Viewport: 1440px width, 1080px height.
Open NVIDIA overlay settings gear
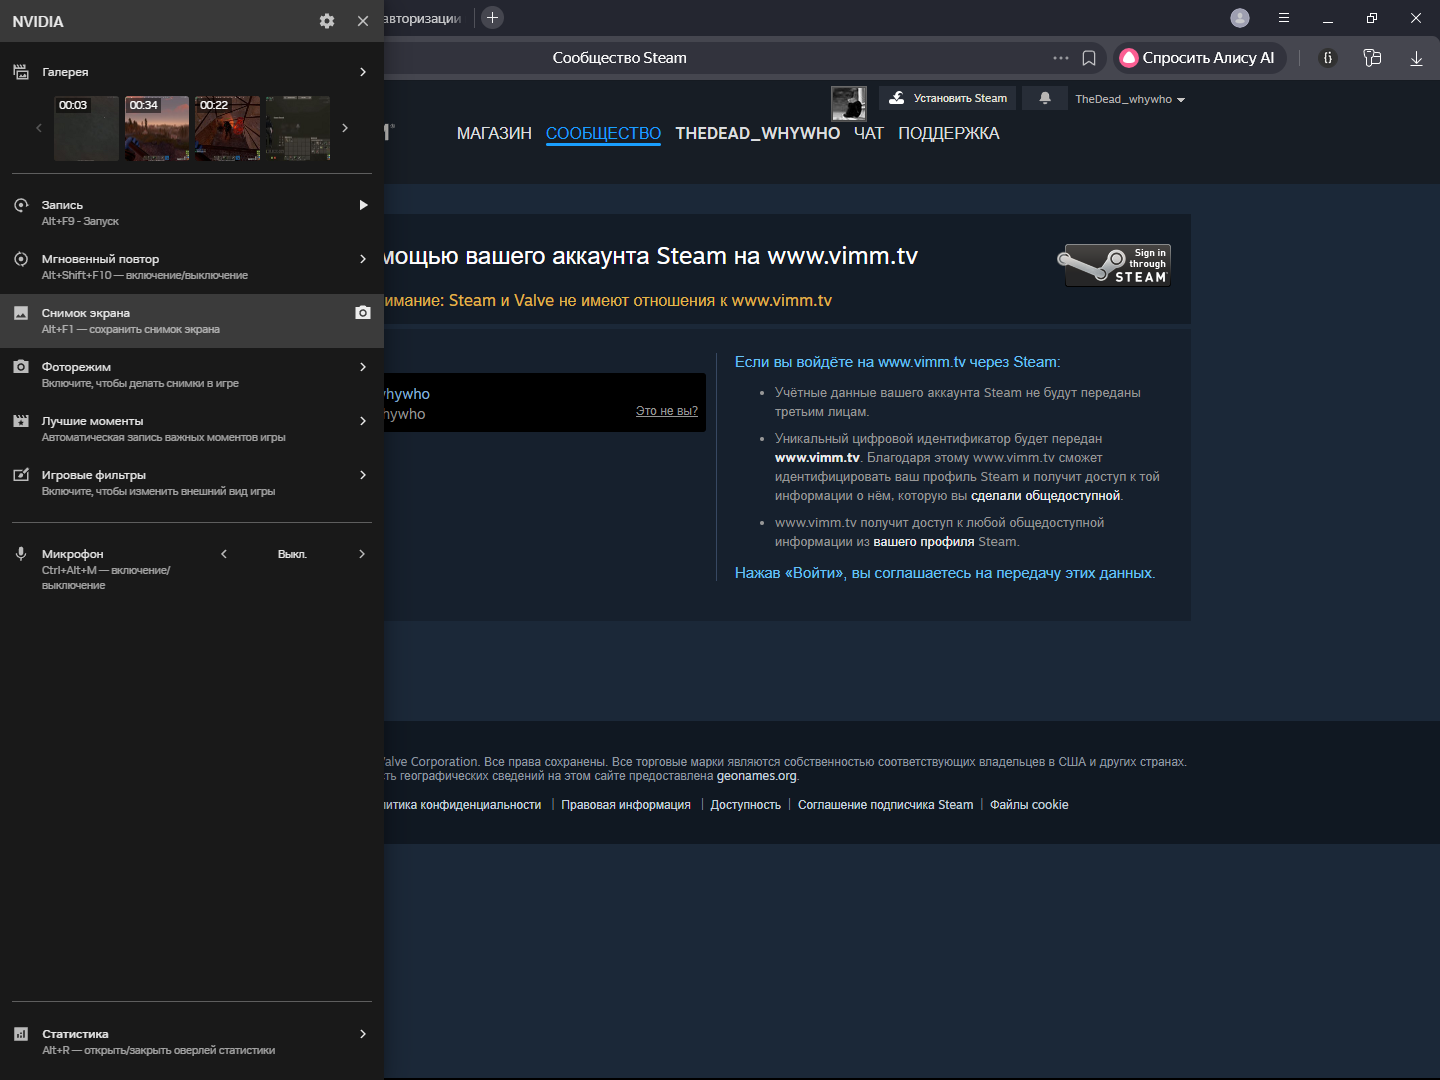coord(327,21)
